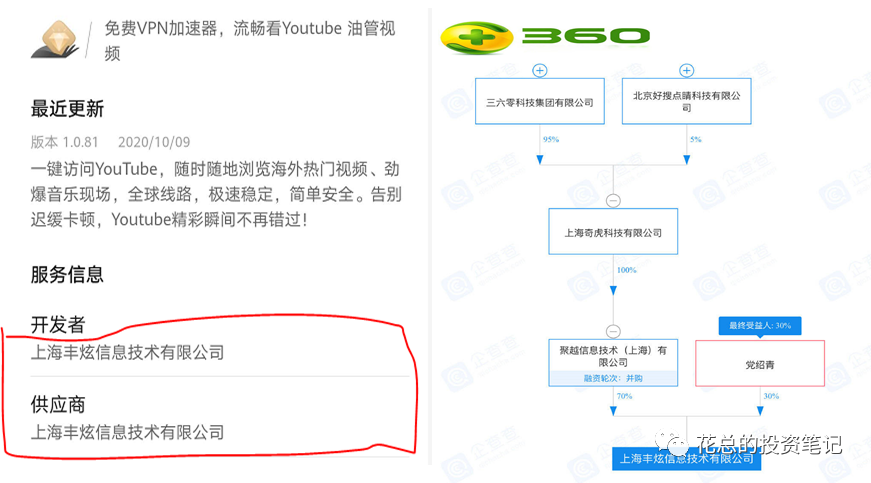Click supplier name under 供应商
This screenshot has width=871, height=483.
pos(127,432)
